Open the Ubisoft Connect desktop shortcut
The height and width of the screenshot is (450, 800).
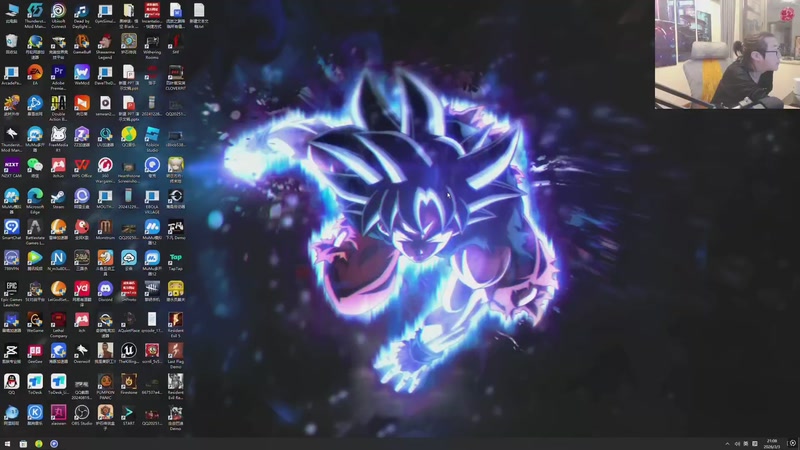(x=58, y=15)
